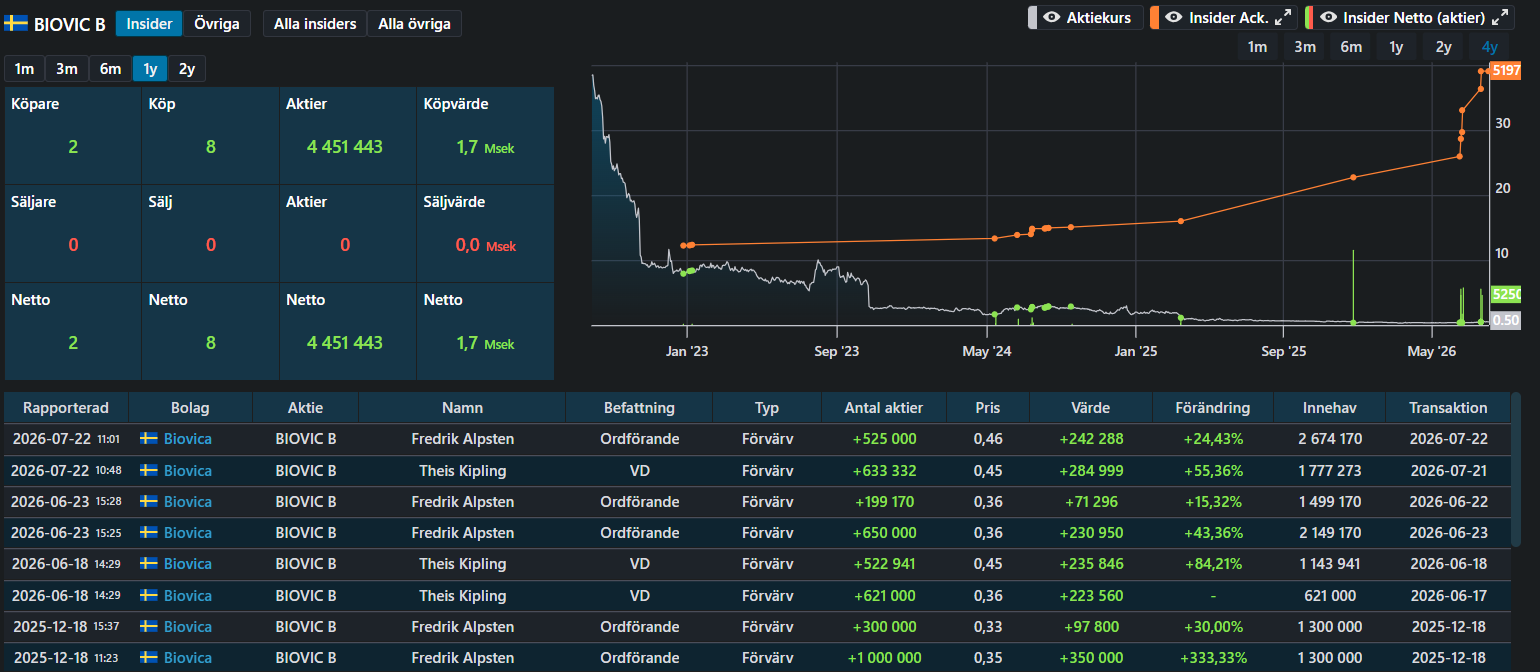
Task: Sort table by Rapporterad column header
Action: [x=66, y=408]
